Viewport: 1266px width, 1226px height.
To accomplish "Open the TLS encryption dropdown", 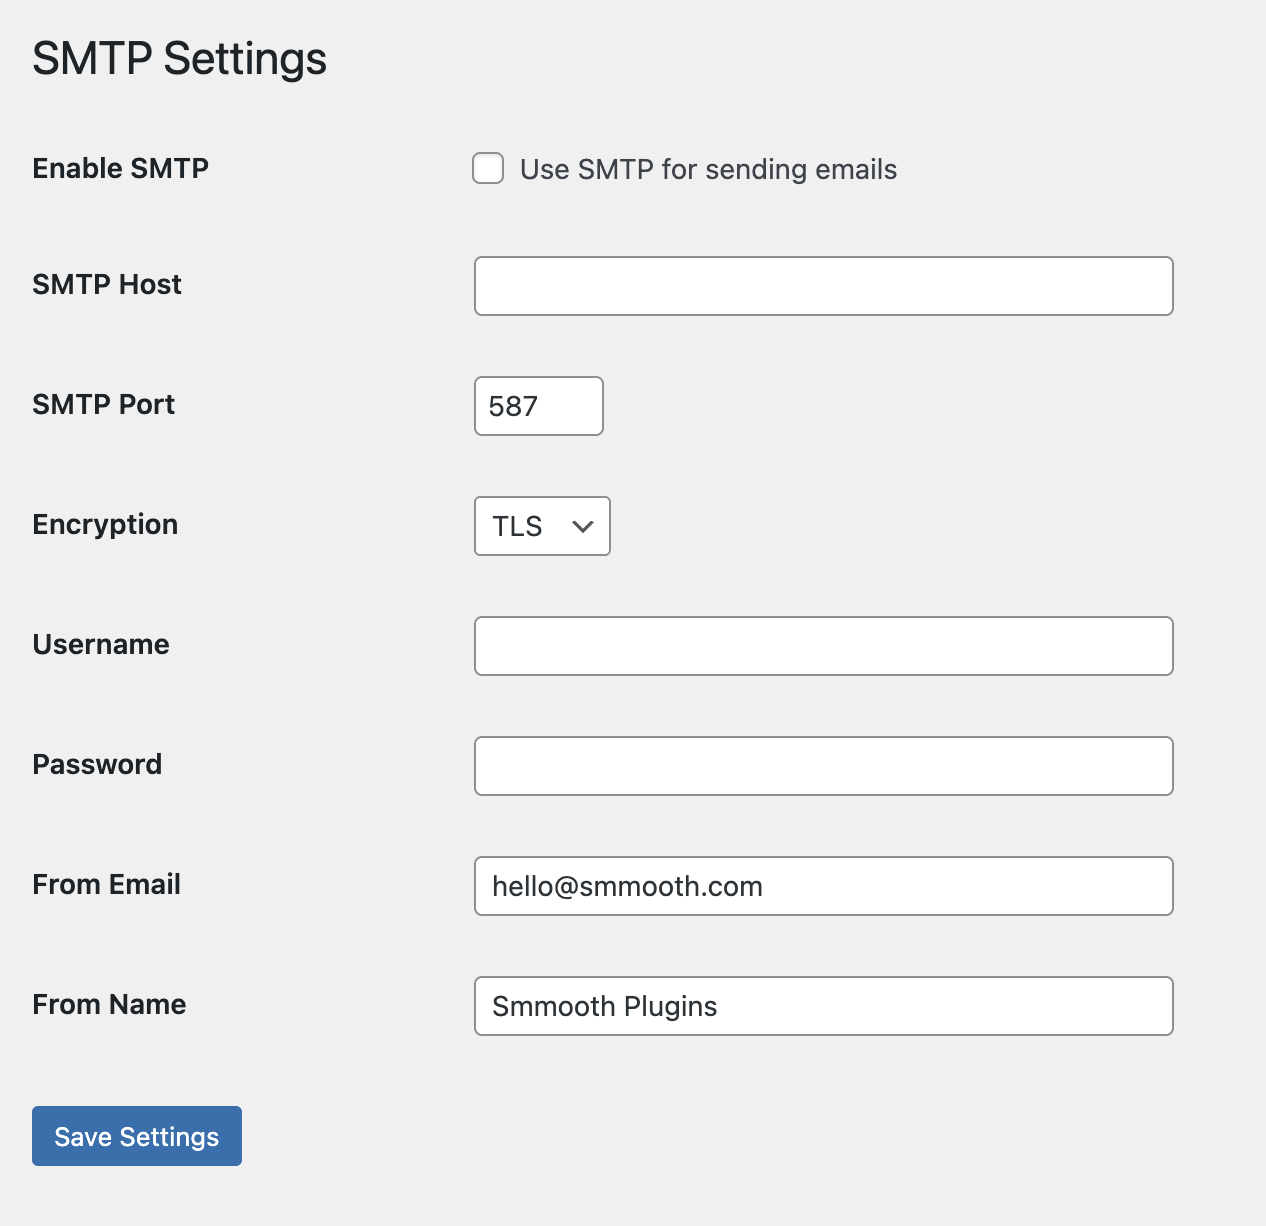I will coord(542,526).
